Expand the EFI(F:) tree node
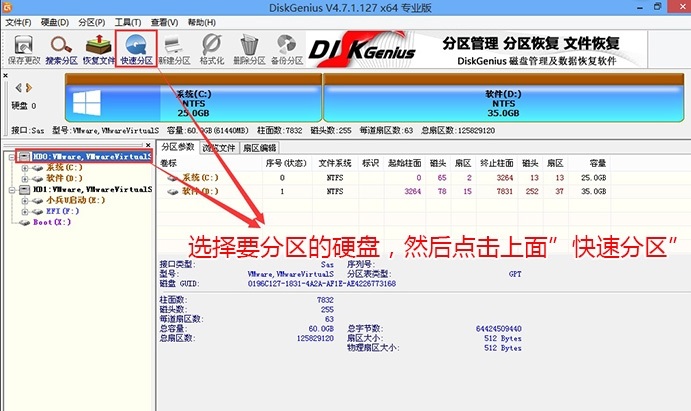This screenshot has height=411, width=691. tap(25, 212)
